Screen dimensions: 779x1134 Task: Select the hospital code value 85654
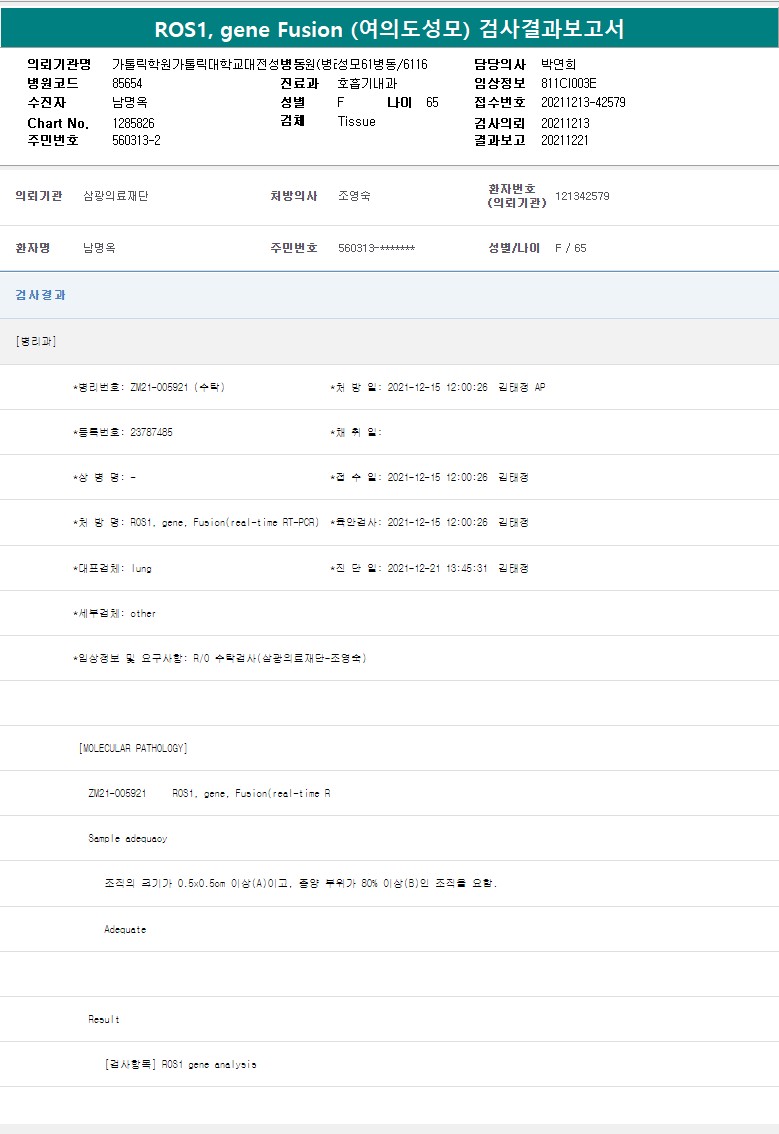pos(126,84)
